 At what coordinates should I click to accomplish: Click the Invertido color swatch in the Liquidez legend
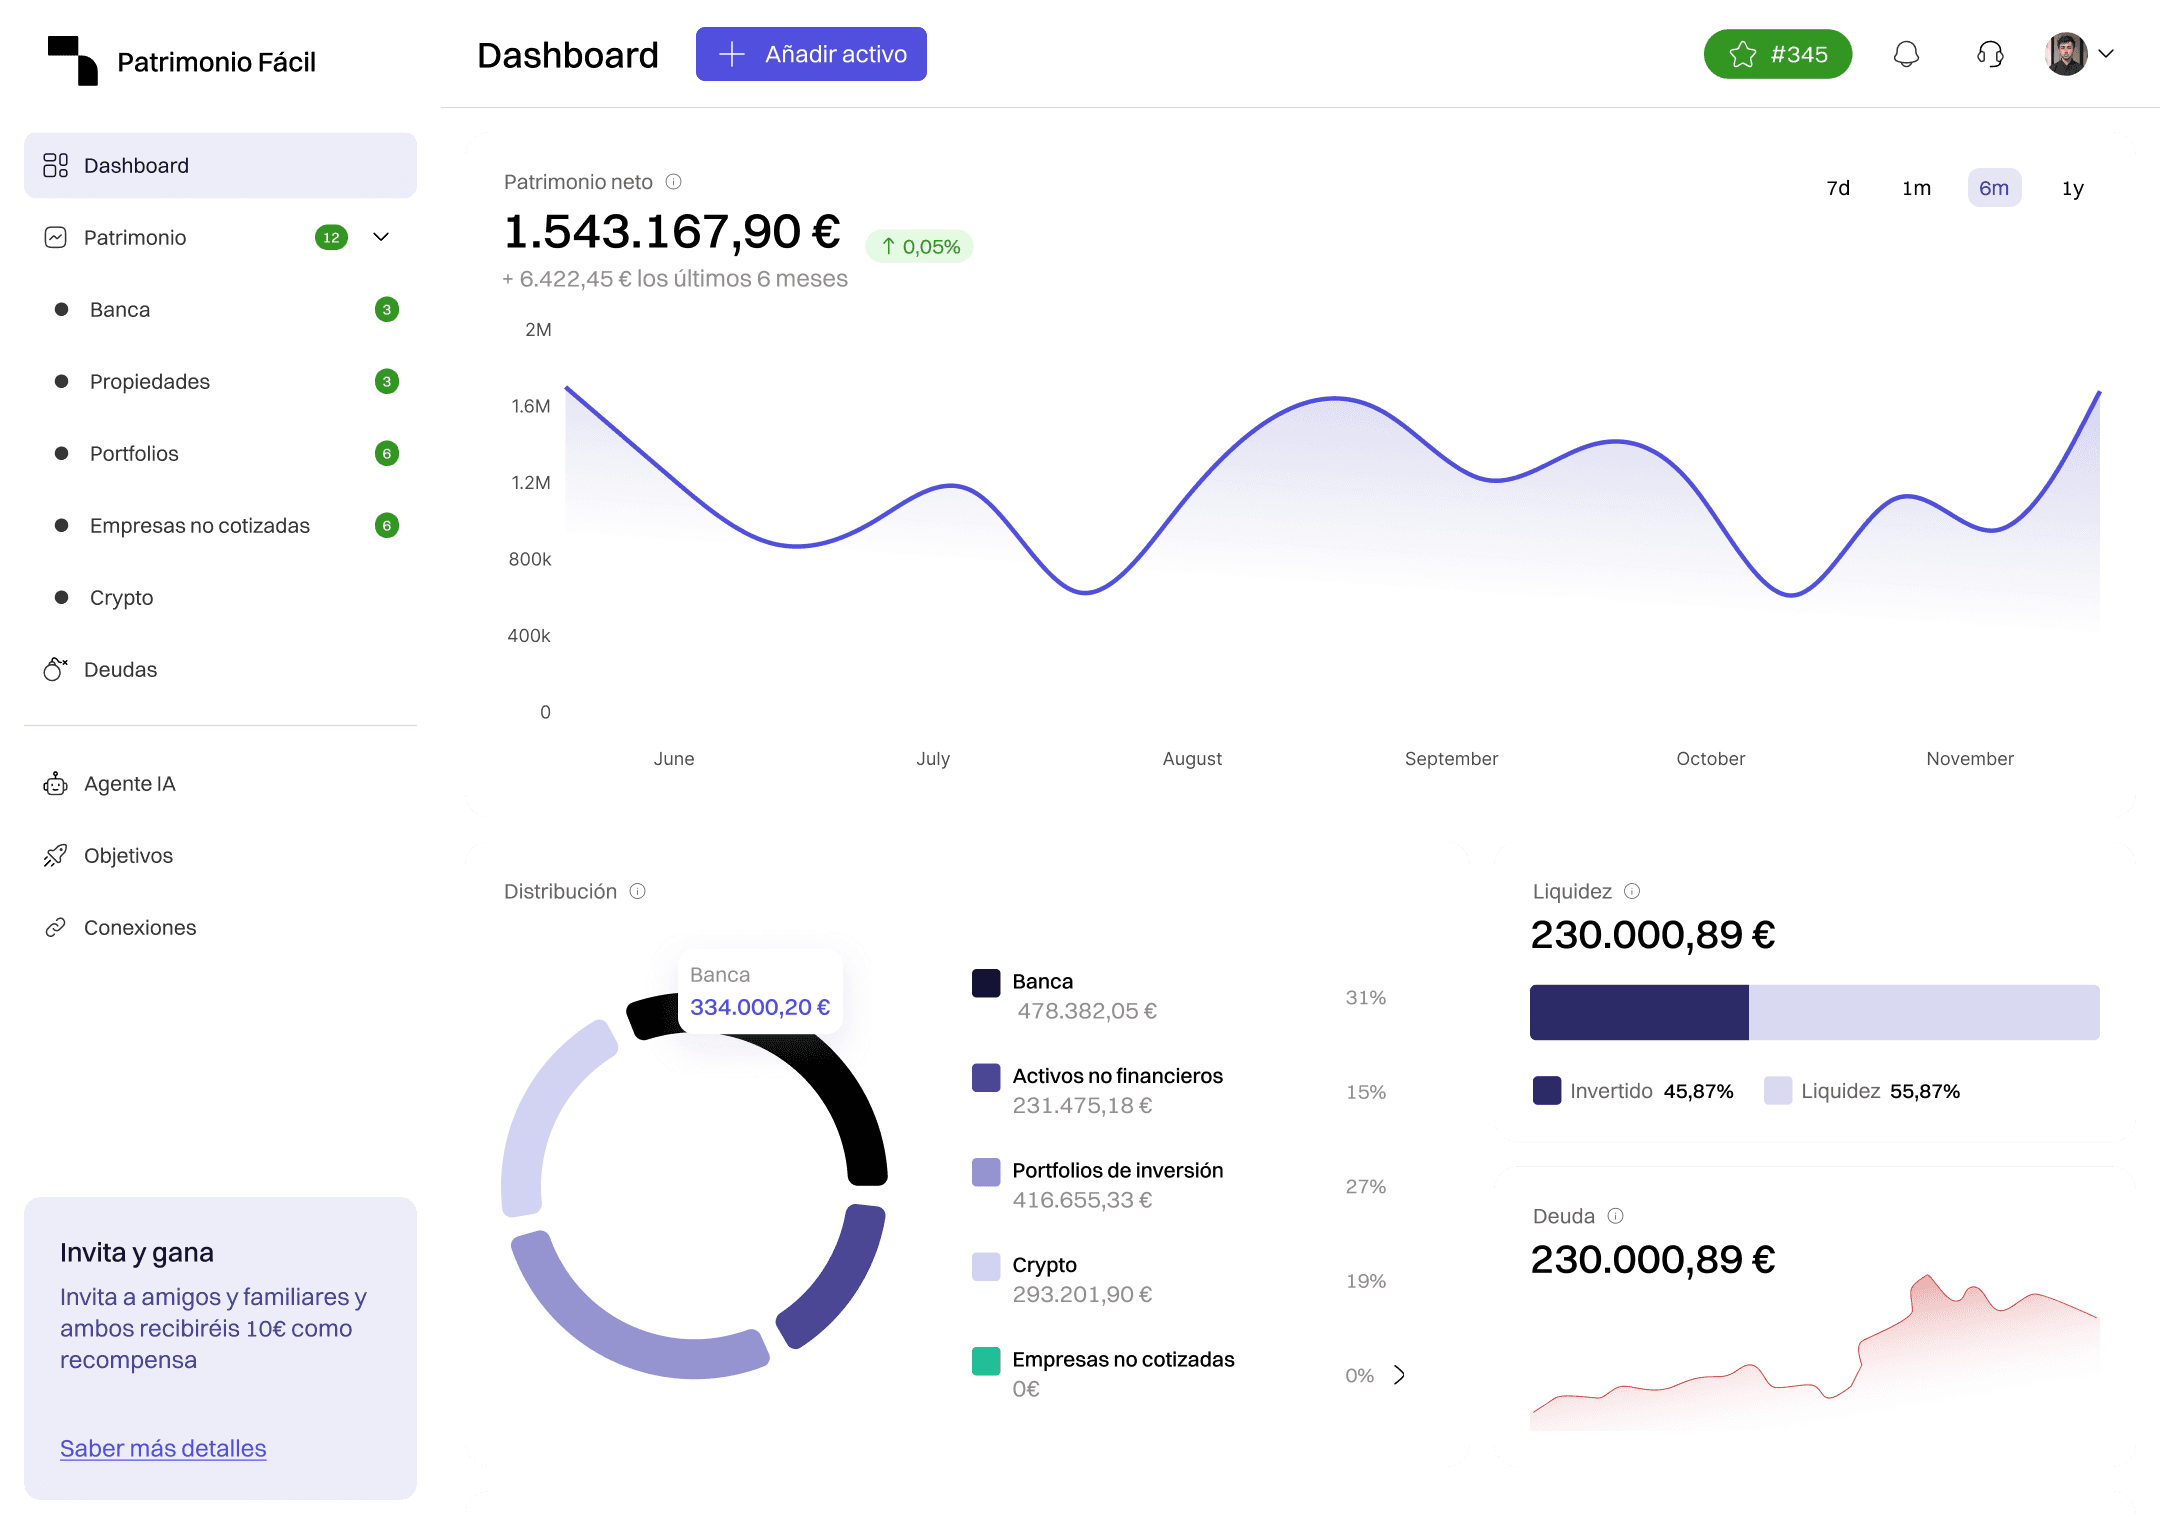(1546, 1091)
